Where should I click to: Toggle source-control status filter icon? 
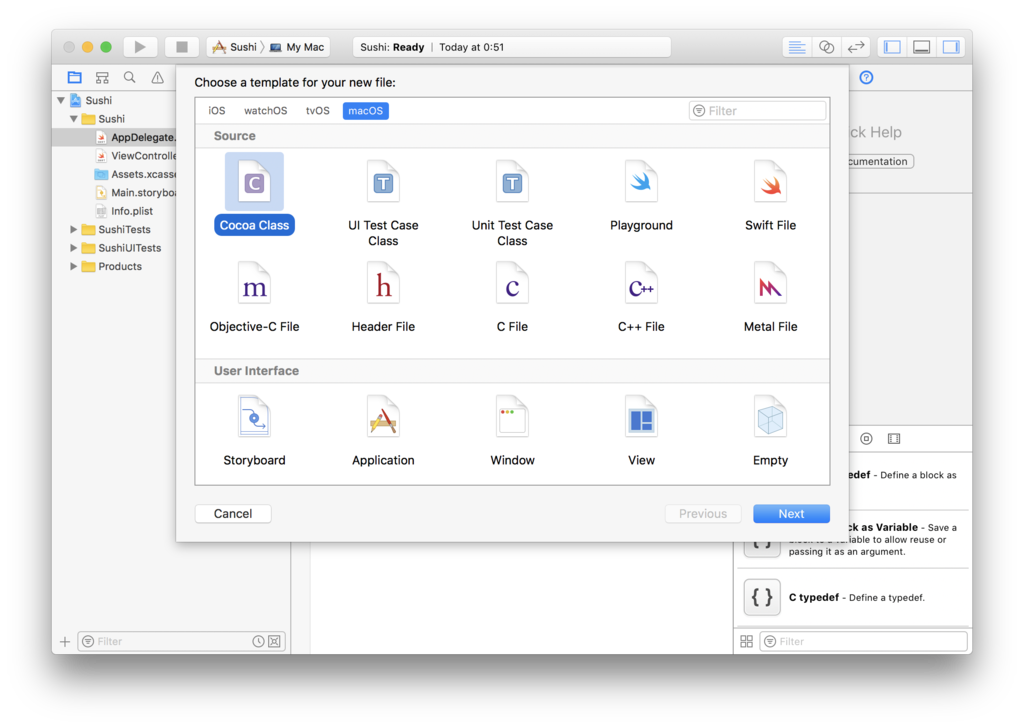[x=274, y=641]
